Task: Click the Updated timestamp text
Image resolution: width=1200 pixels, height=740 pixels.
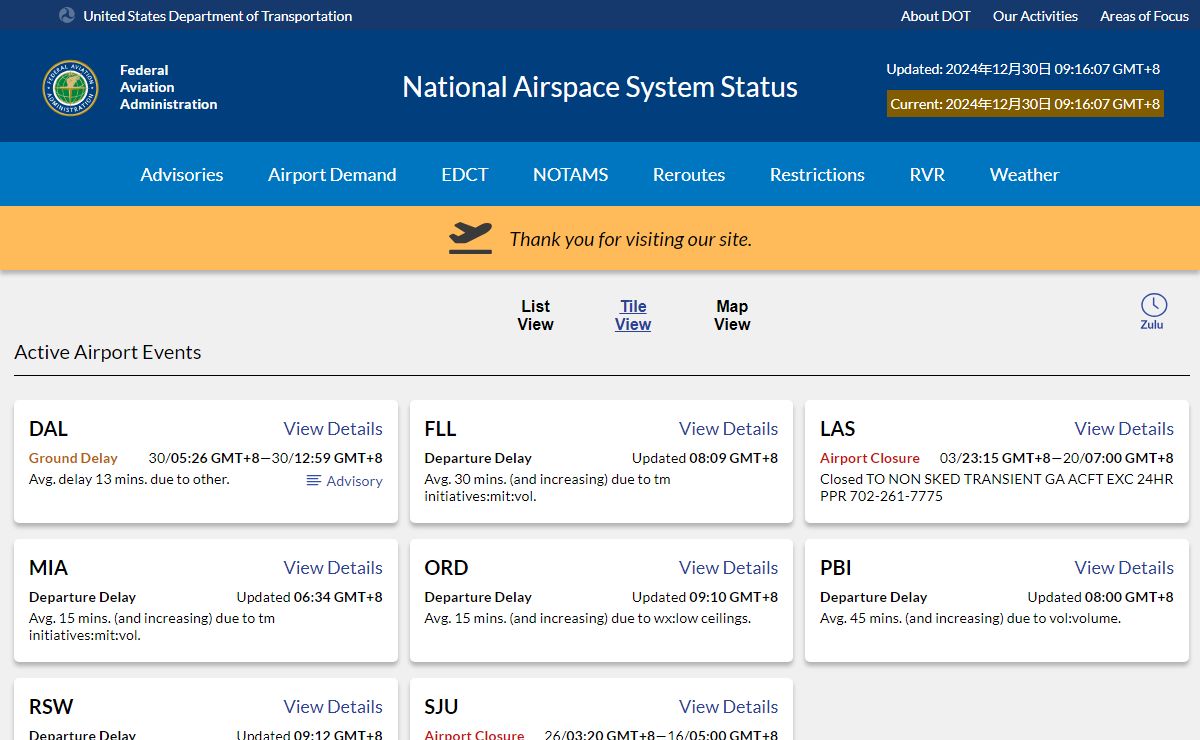Action: [x=1023, y=69]
